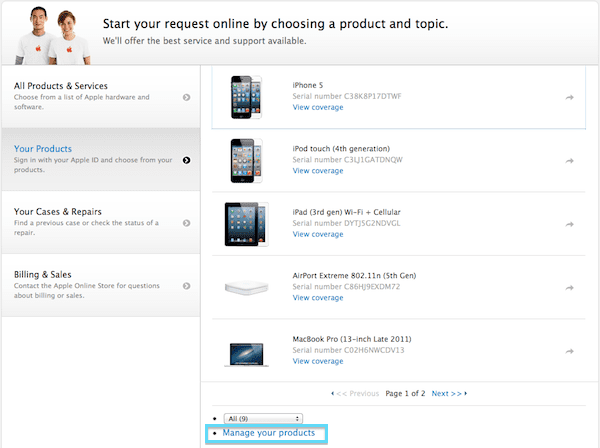Click the iPad (3rd gen) Wi-Fi + Cellular name

point(346,212)
